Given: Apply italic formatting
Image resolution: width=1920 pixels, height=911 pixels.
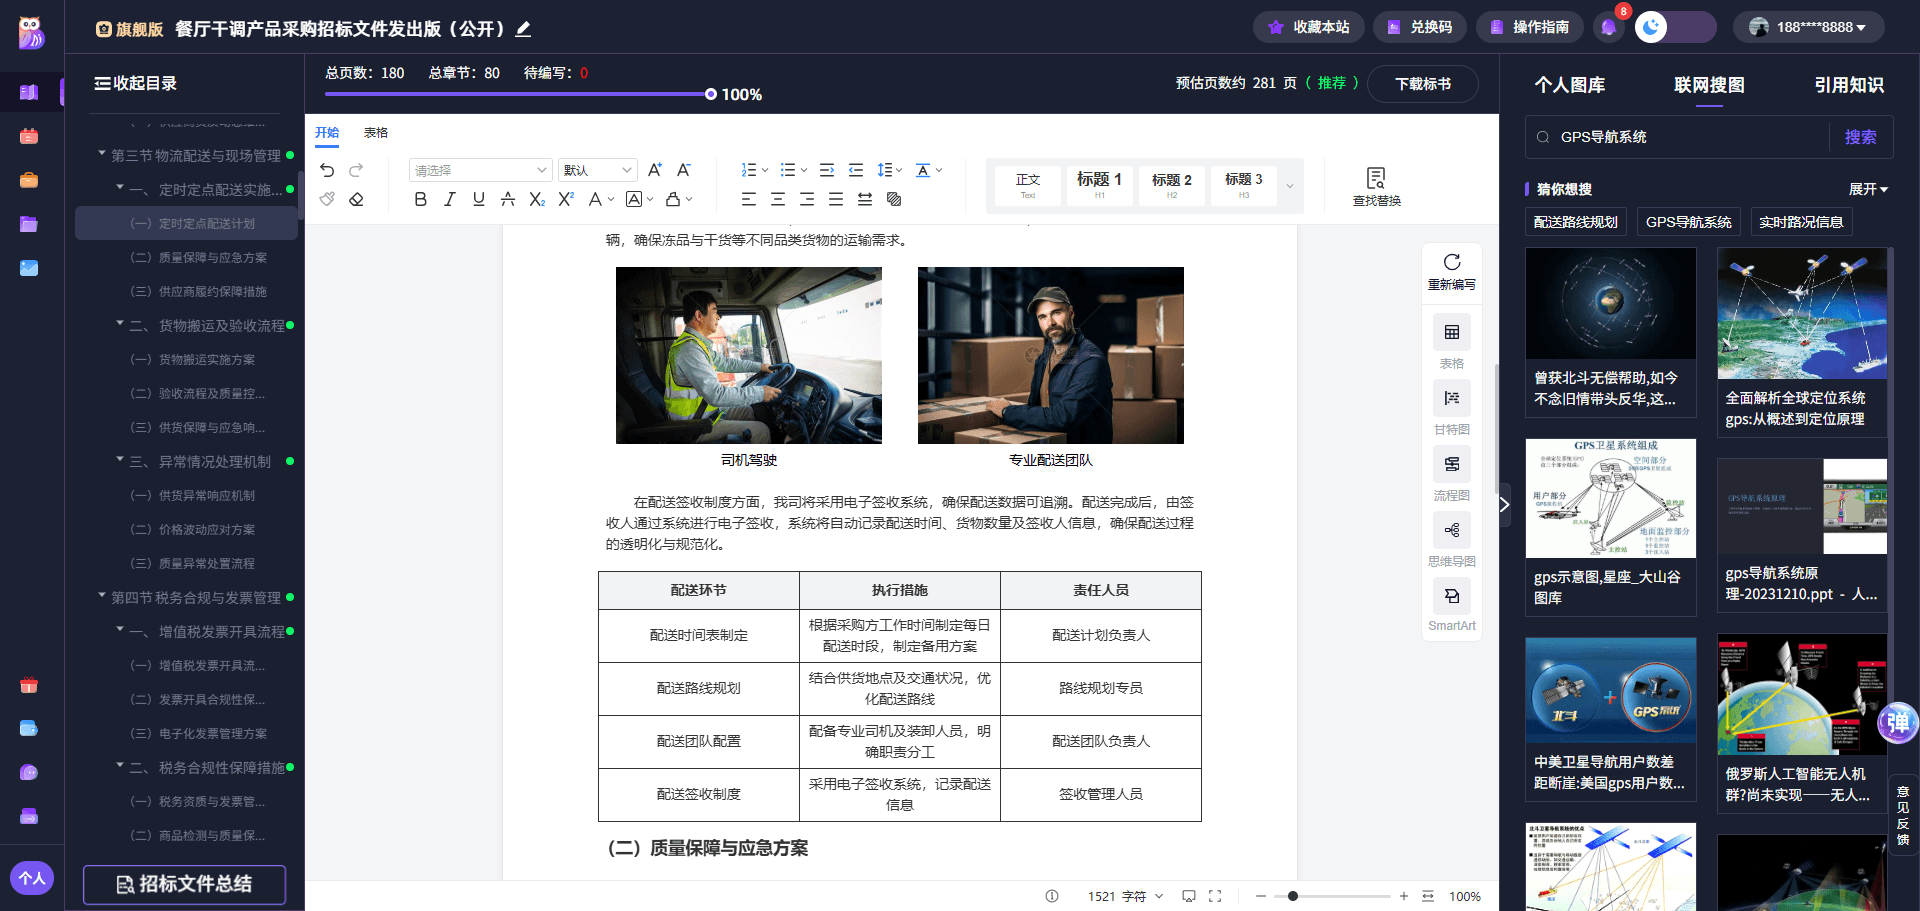Looking at the screenshot, I should coord(449,199).
